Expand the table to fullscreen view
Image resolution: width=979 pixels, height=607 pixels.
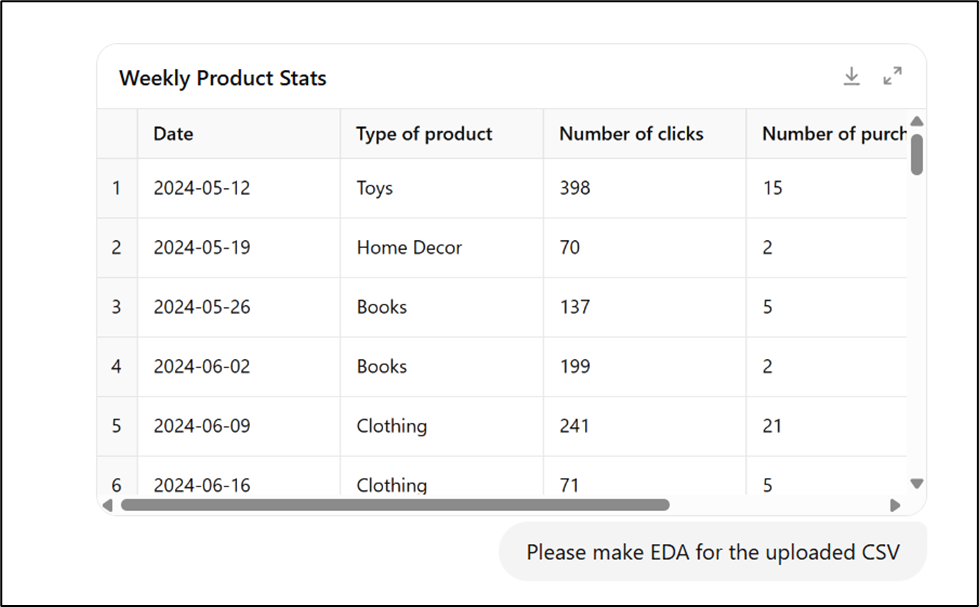click(893, 76)
